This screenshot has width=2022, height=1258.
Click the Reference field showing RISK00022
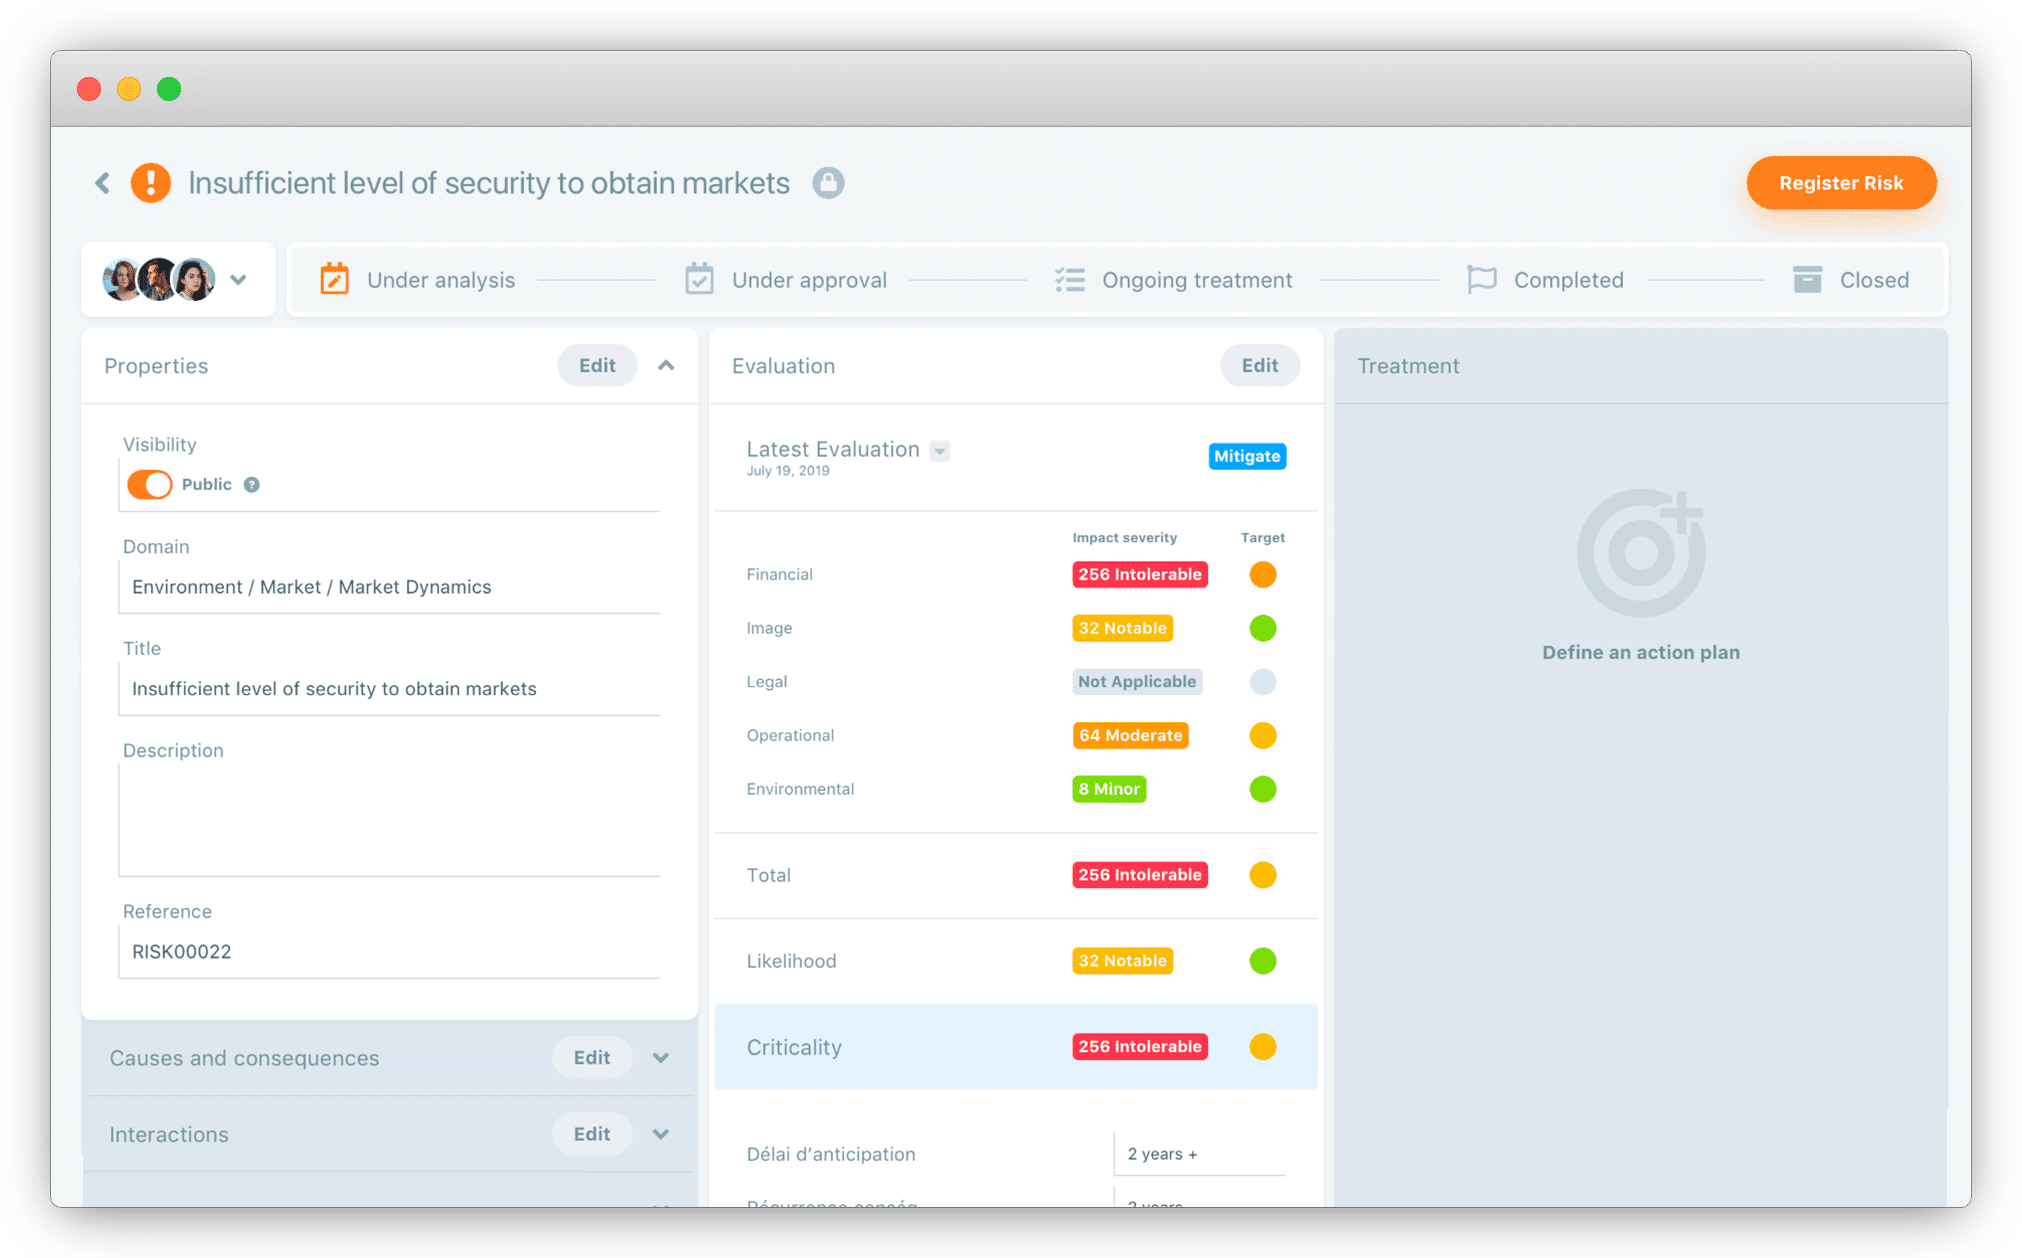(x=389, y=952)
